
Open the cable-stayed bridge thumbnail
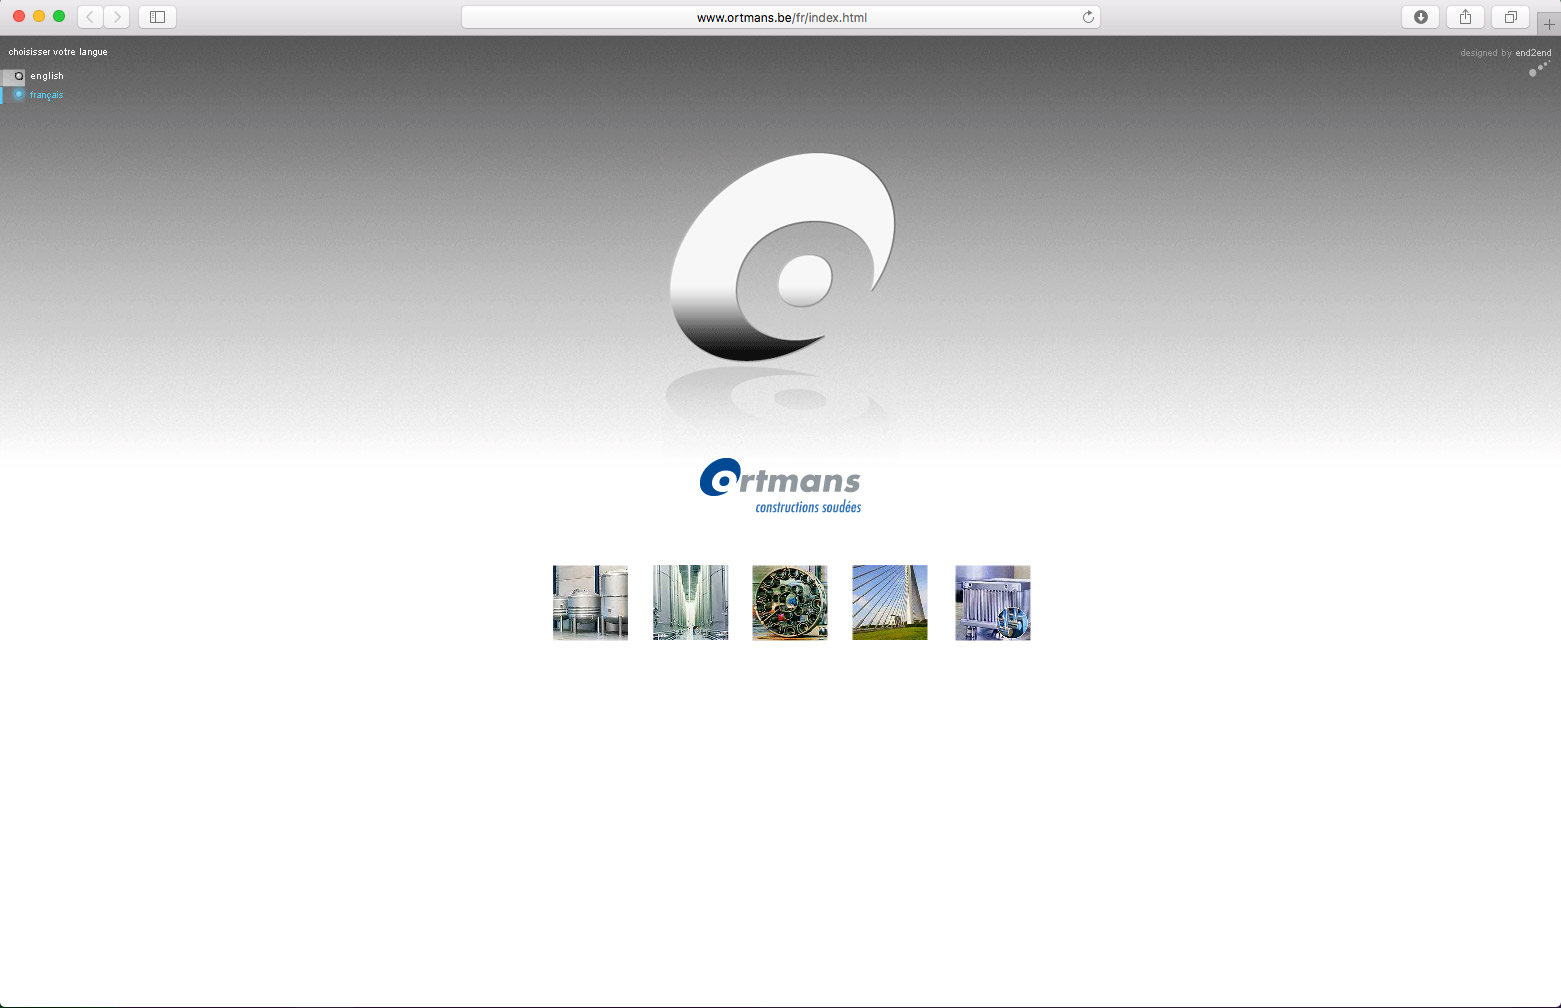(890, 603)
